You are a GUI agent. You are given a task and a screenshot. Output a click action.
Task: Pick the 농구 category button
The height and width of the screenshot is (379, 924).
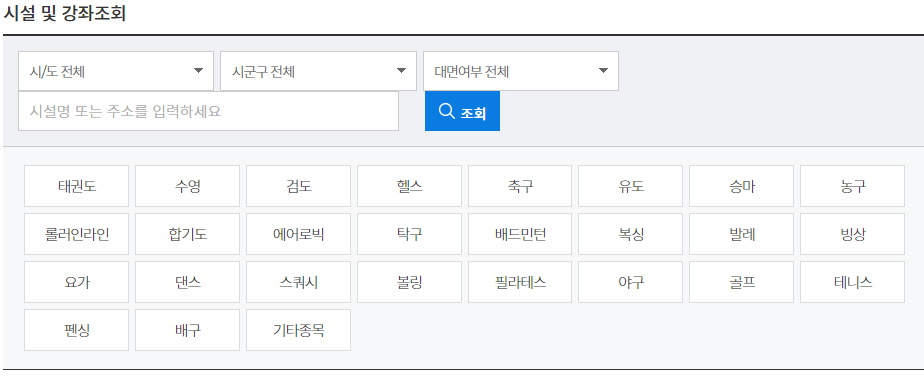tap(853, 186)
